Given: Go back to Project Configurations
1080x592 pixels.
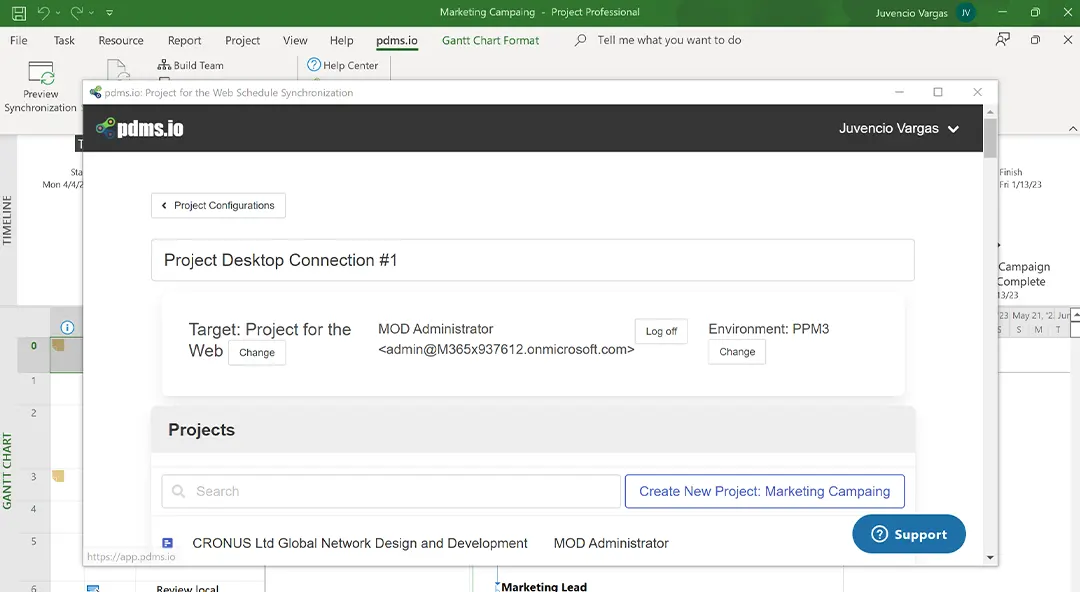Looking at the screenshot, I should (x=218, y=205).
